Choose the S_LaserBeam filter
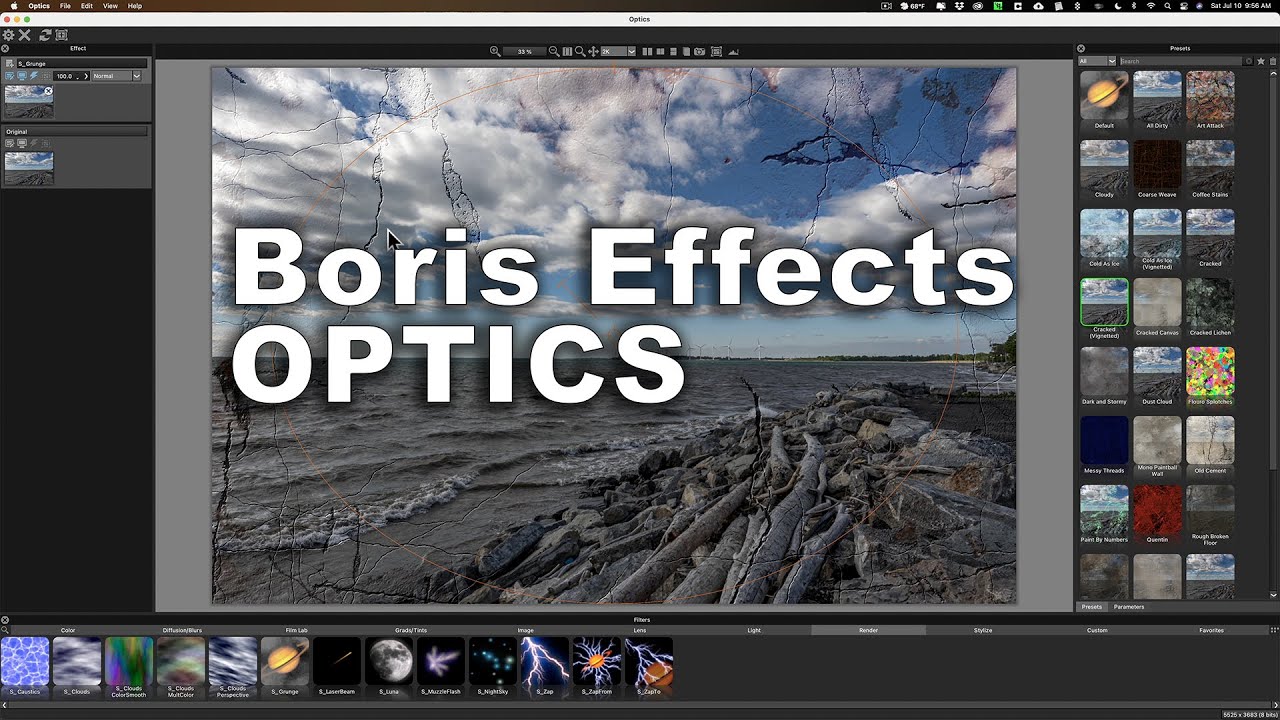1280x720 pixels. tap(337, 667)
